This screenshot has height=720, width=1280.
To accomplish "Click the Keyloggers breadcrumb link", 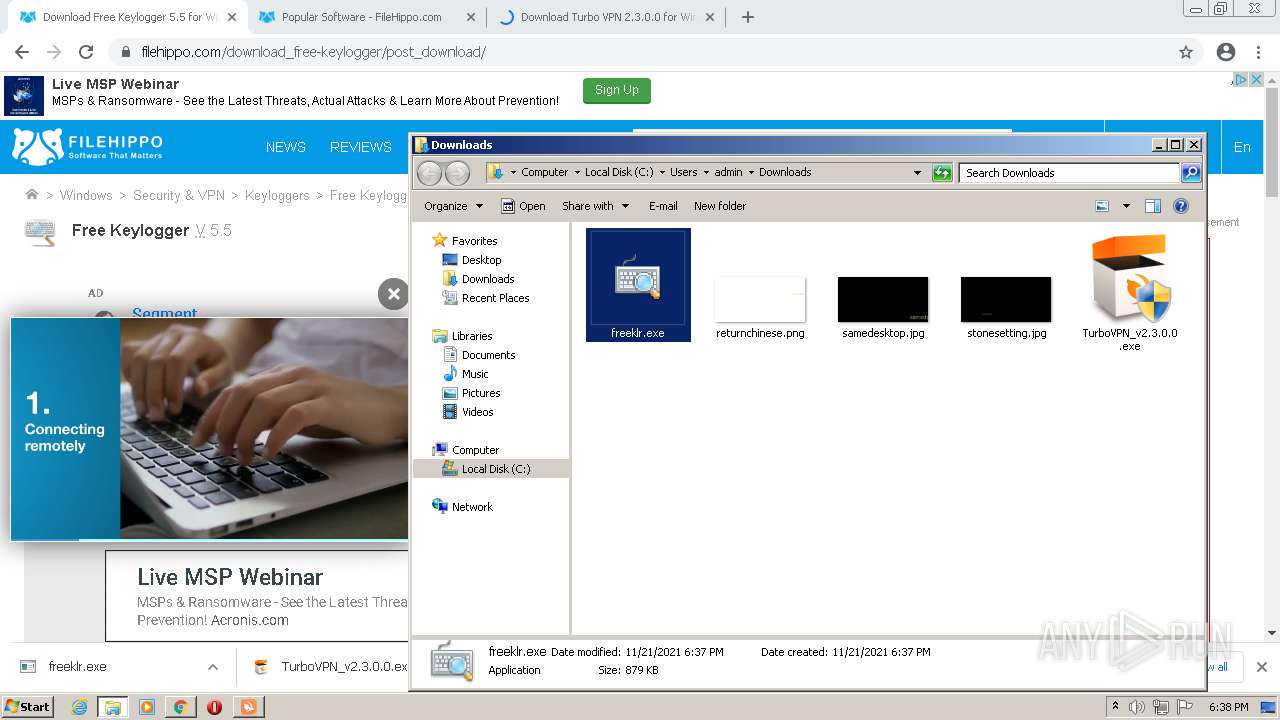I will pyautogui.click(x=277, y=195).
